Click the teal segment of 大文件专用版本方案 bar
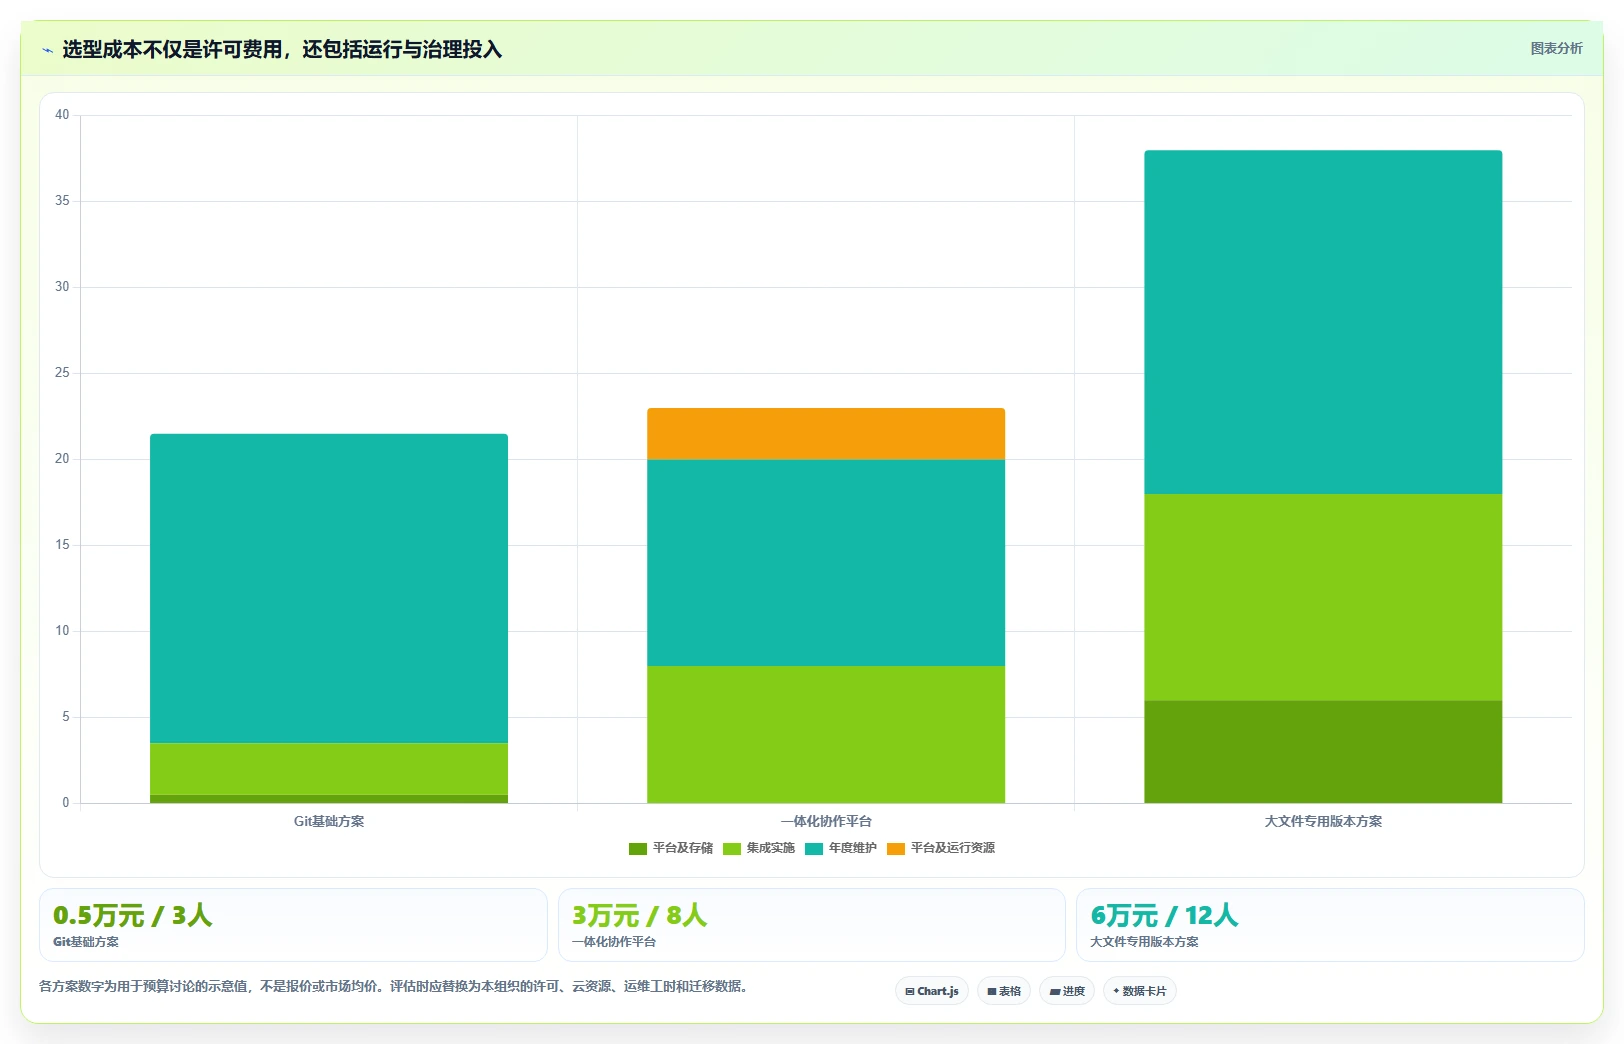 tap(1323, 322)
